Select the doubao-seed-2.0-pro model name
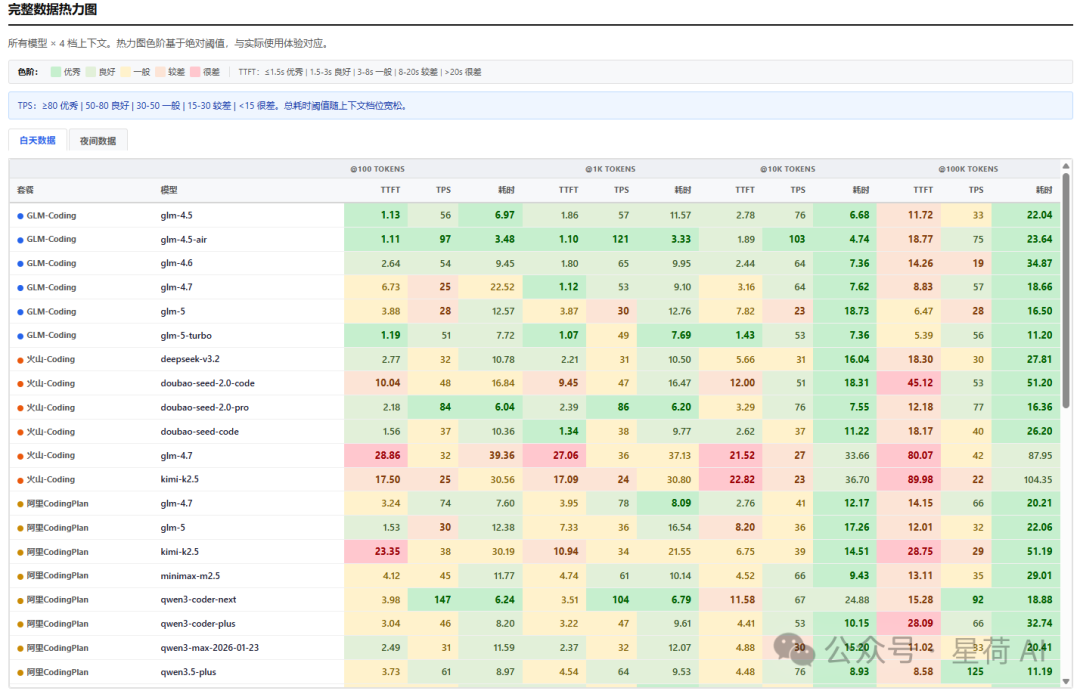 tap(205, 408)
